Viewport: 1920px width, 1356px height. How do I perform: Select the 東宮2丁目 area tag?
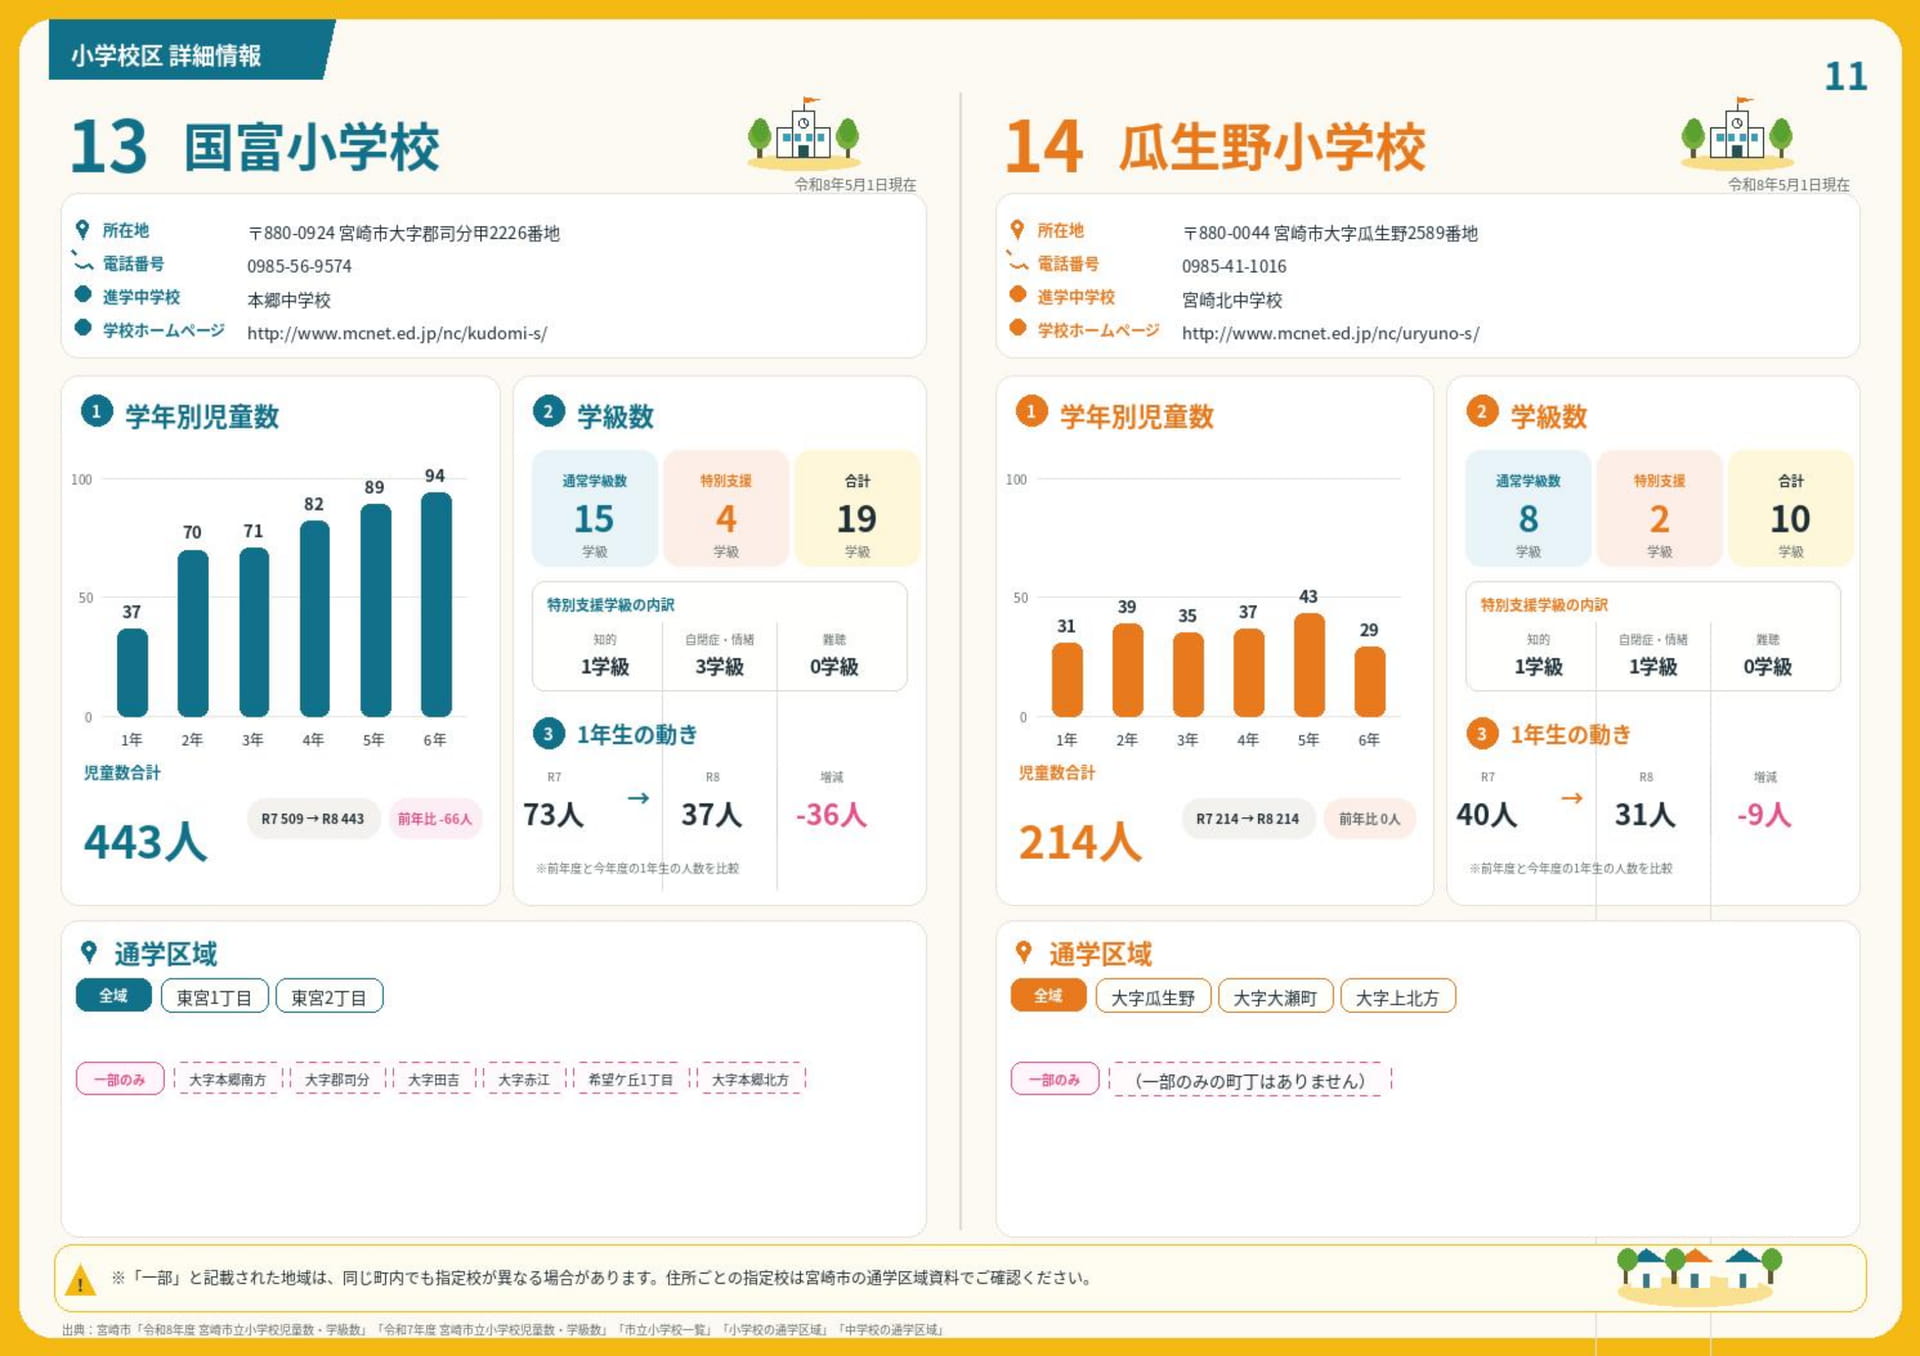tap(329, 996)
